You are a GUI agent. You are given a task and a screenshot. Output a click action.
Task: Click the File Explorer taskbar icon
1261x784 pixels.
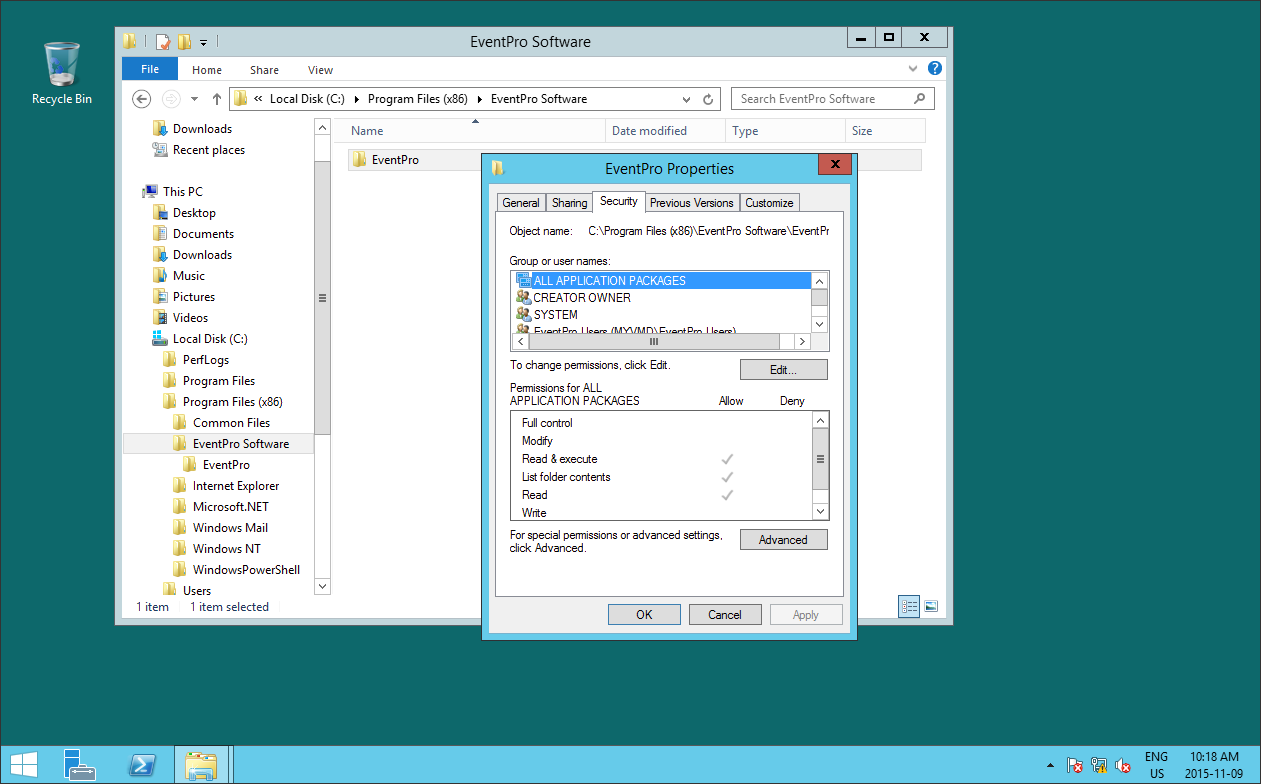click(201, 765)
